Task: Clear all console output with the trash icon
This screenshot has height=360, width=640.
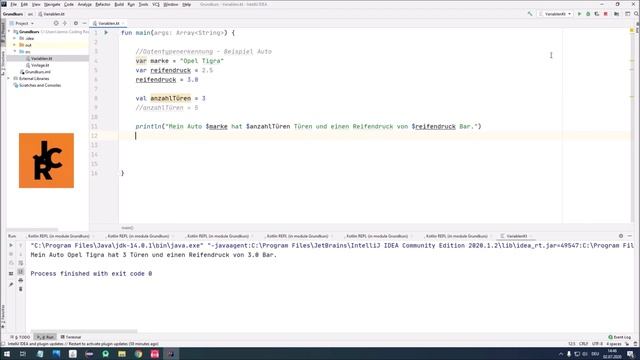Action: [20, 289]
